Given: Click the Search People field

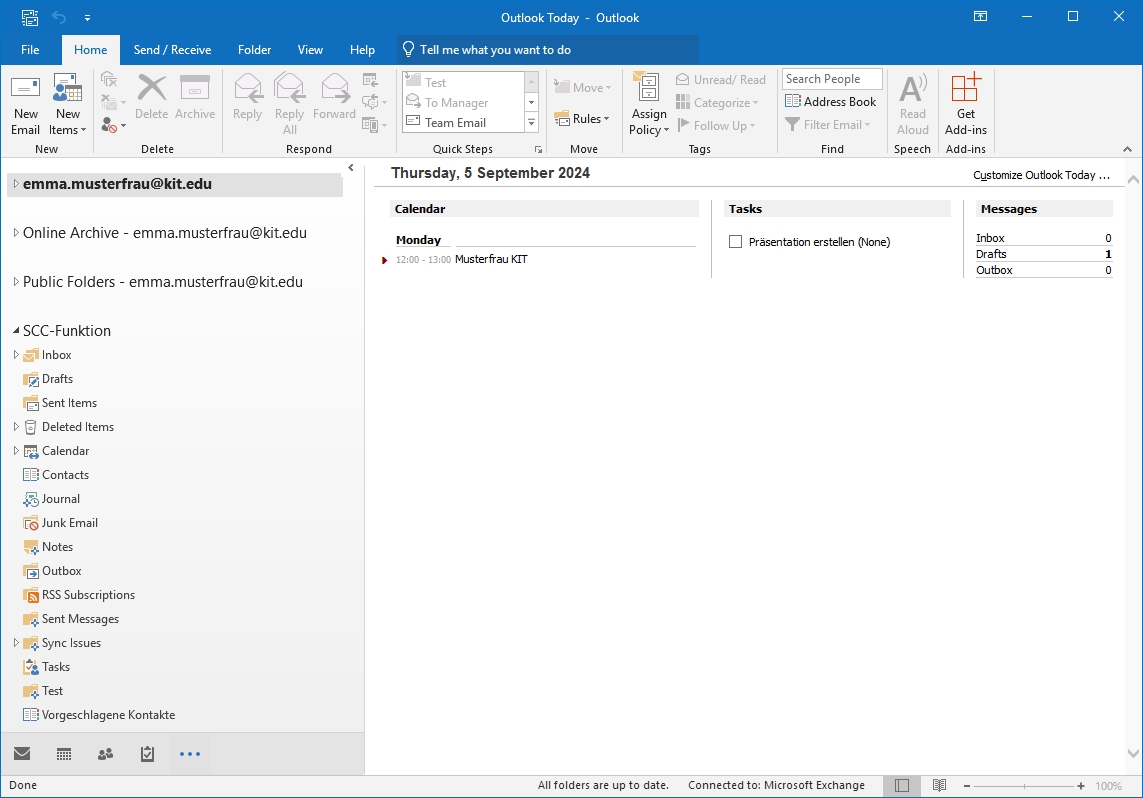Looking at the screenshot, I should coord(832,79).
